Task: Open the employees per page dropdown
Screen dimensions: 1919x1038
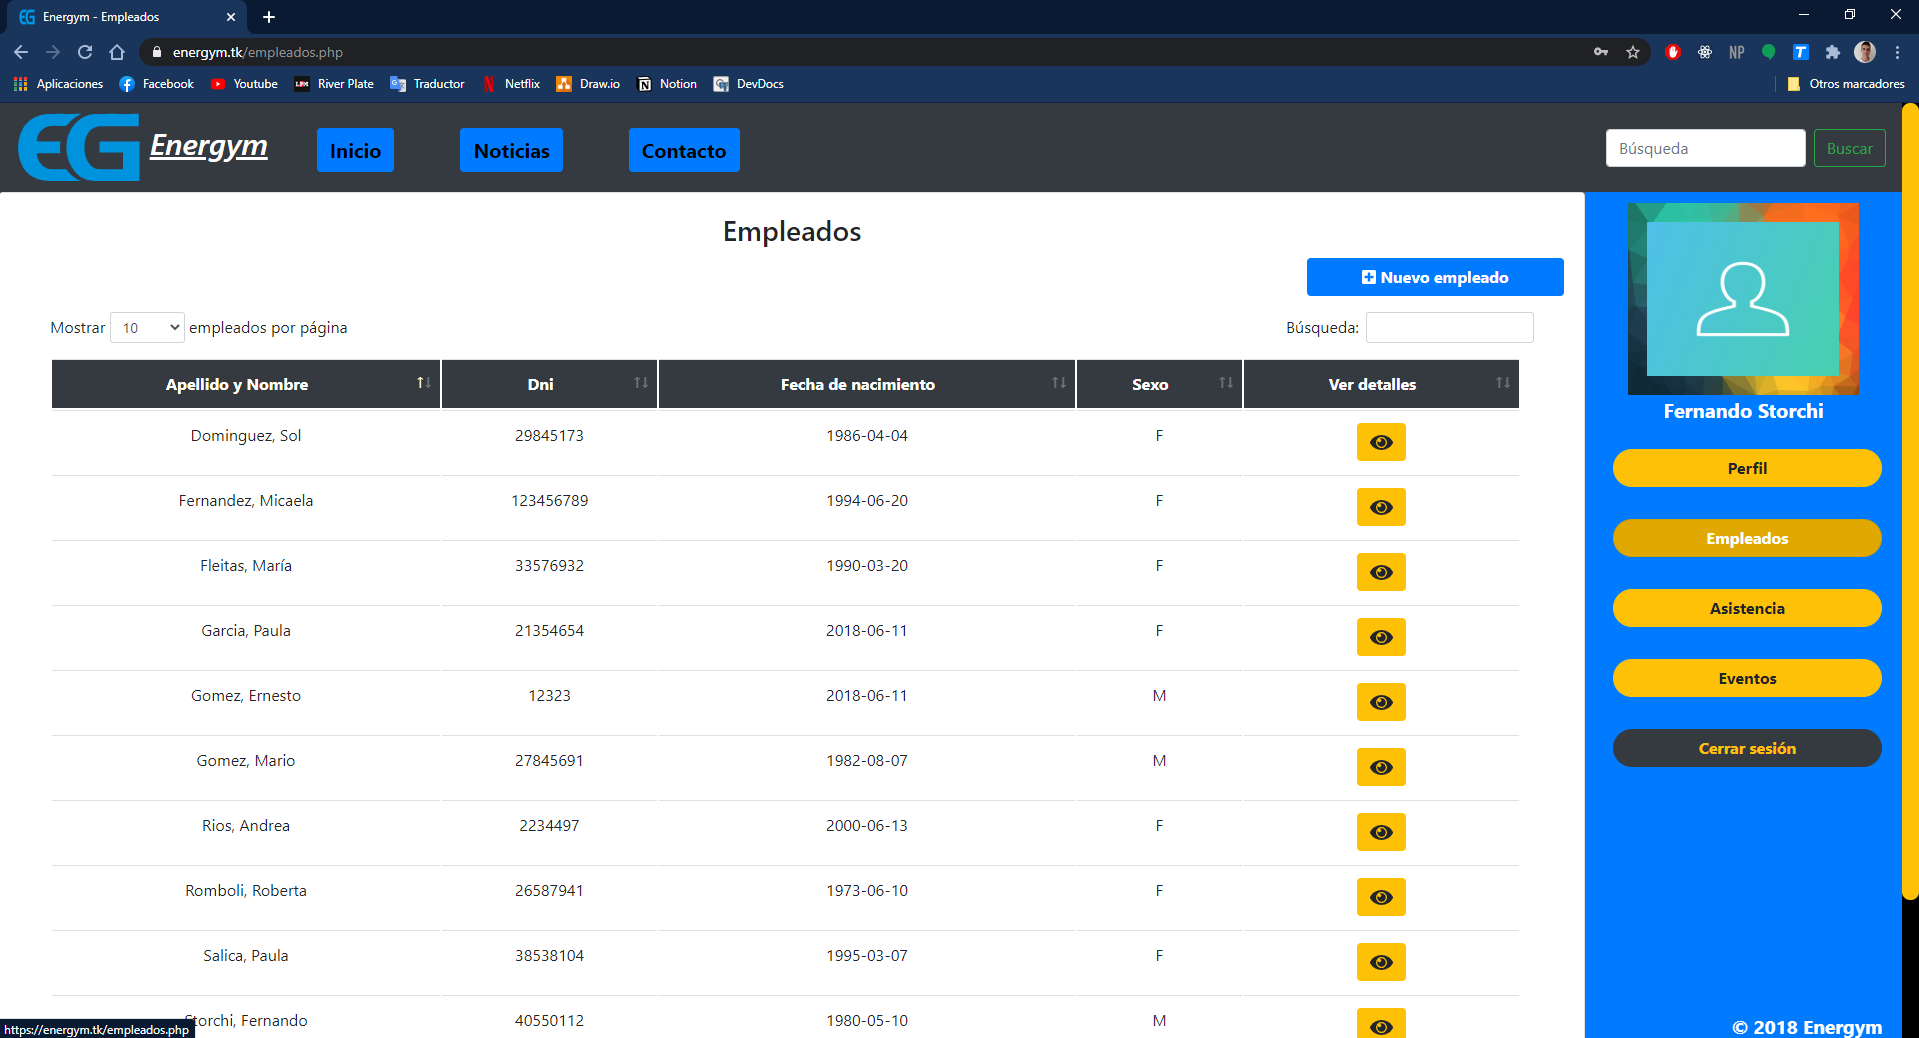Action: pyautogui.click(x=147, y=328)
